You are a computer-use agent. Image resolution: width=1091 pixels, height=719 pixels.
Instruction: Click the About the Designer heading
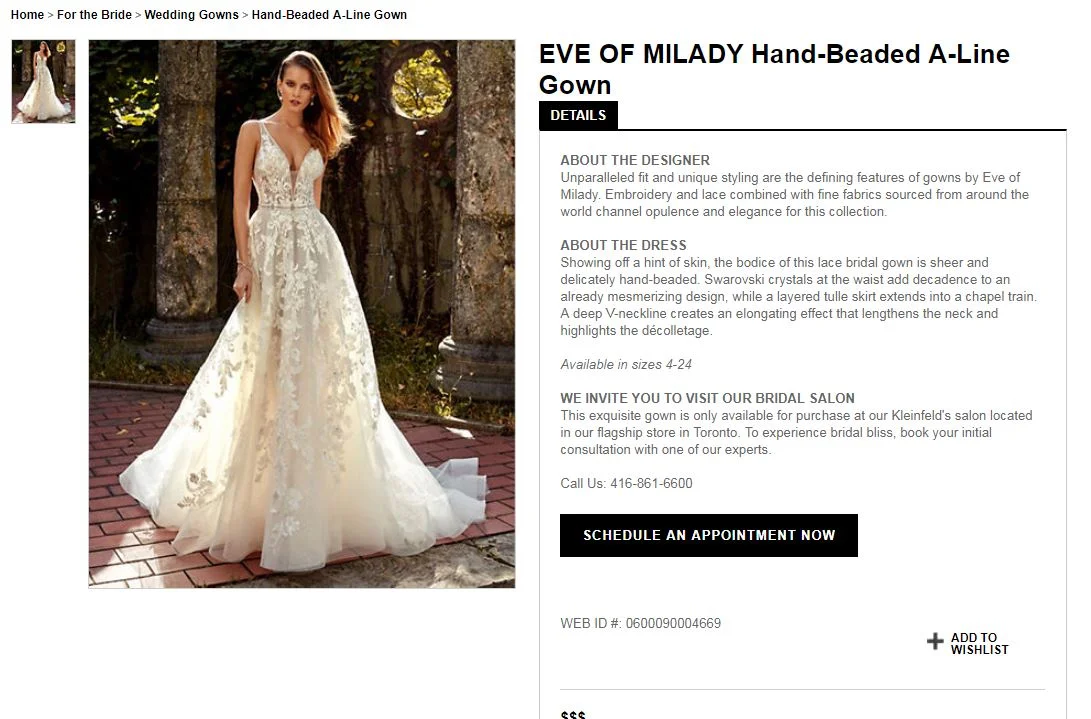(x=635, y=160)
